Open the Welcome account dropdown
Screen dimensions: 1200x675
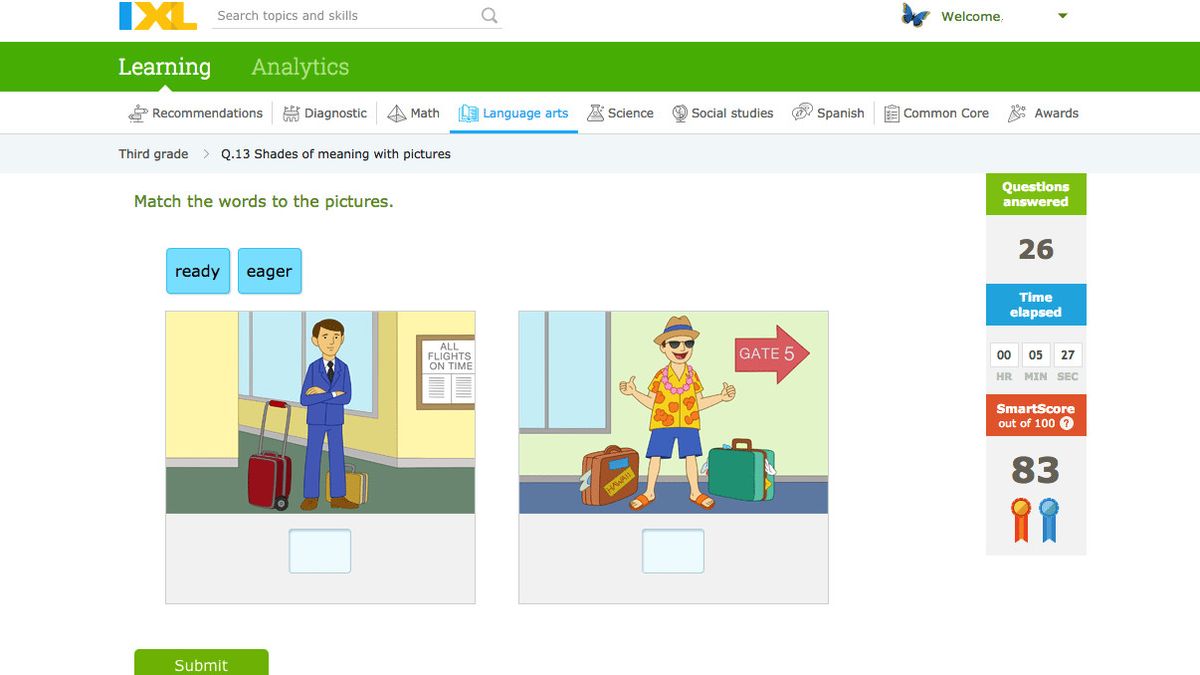point(1062,16)
